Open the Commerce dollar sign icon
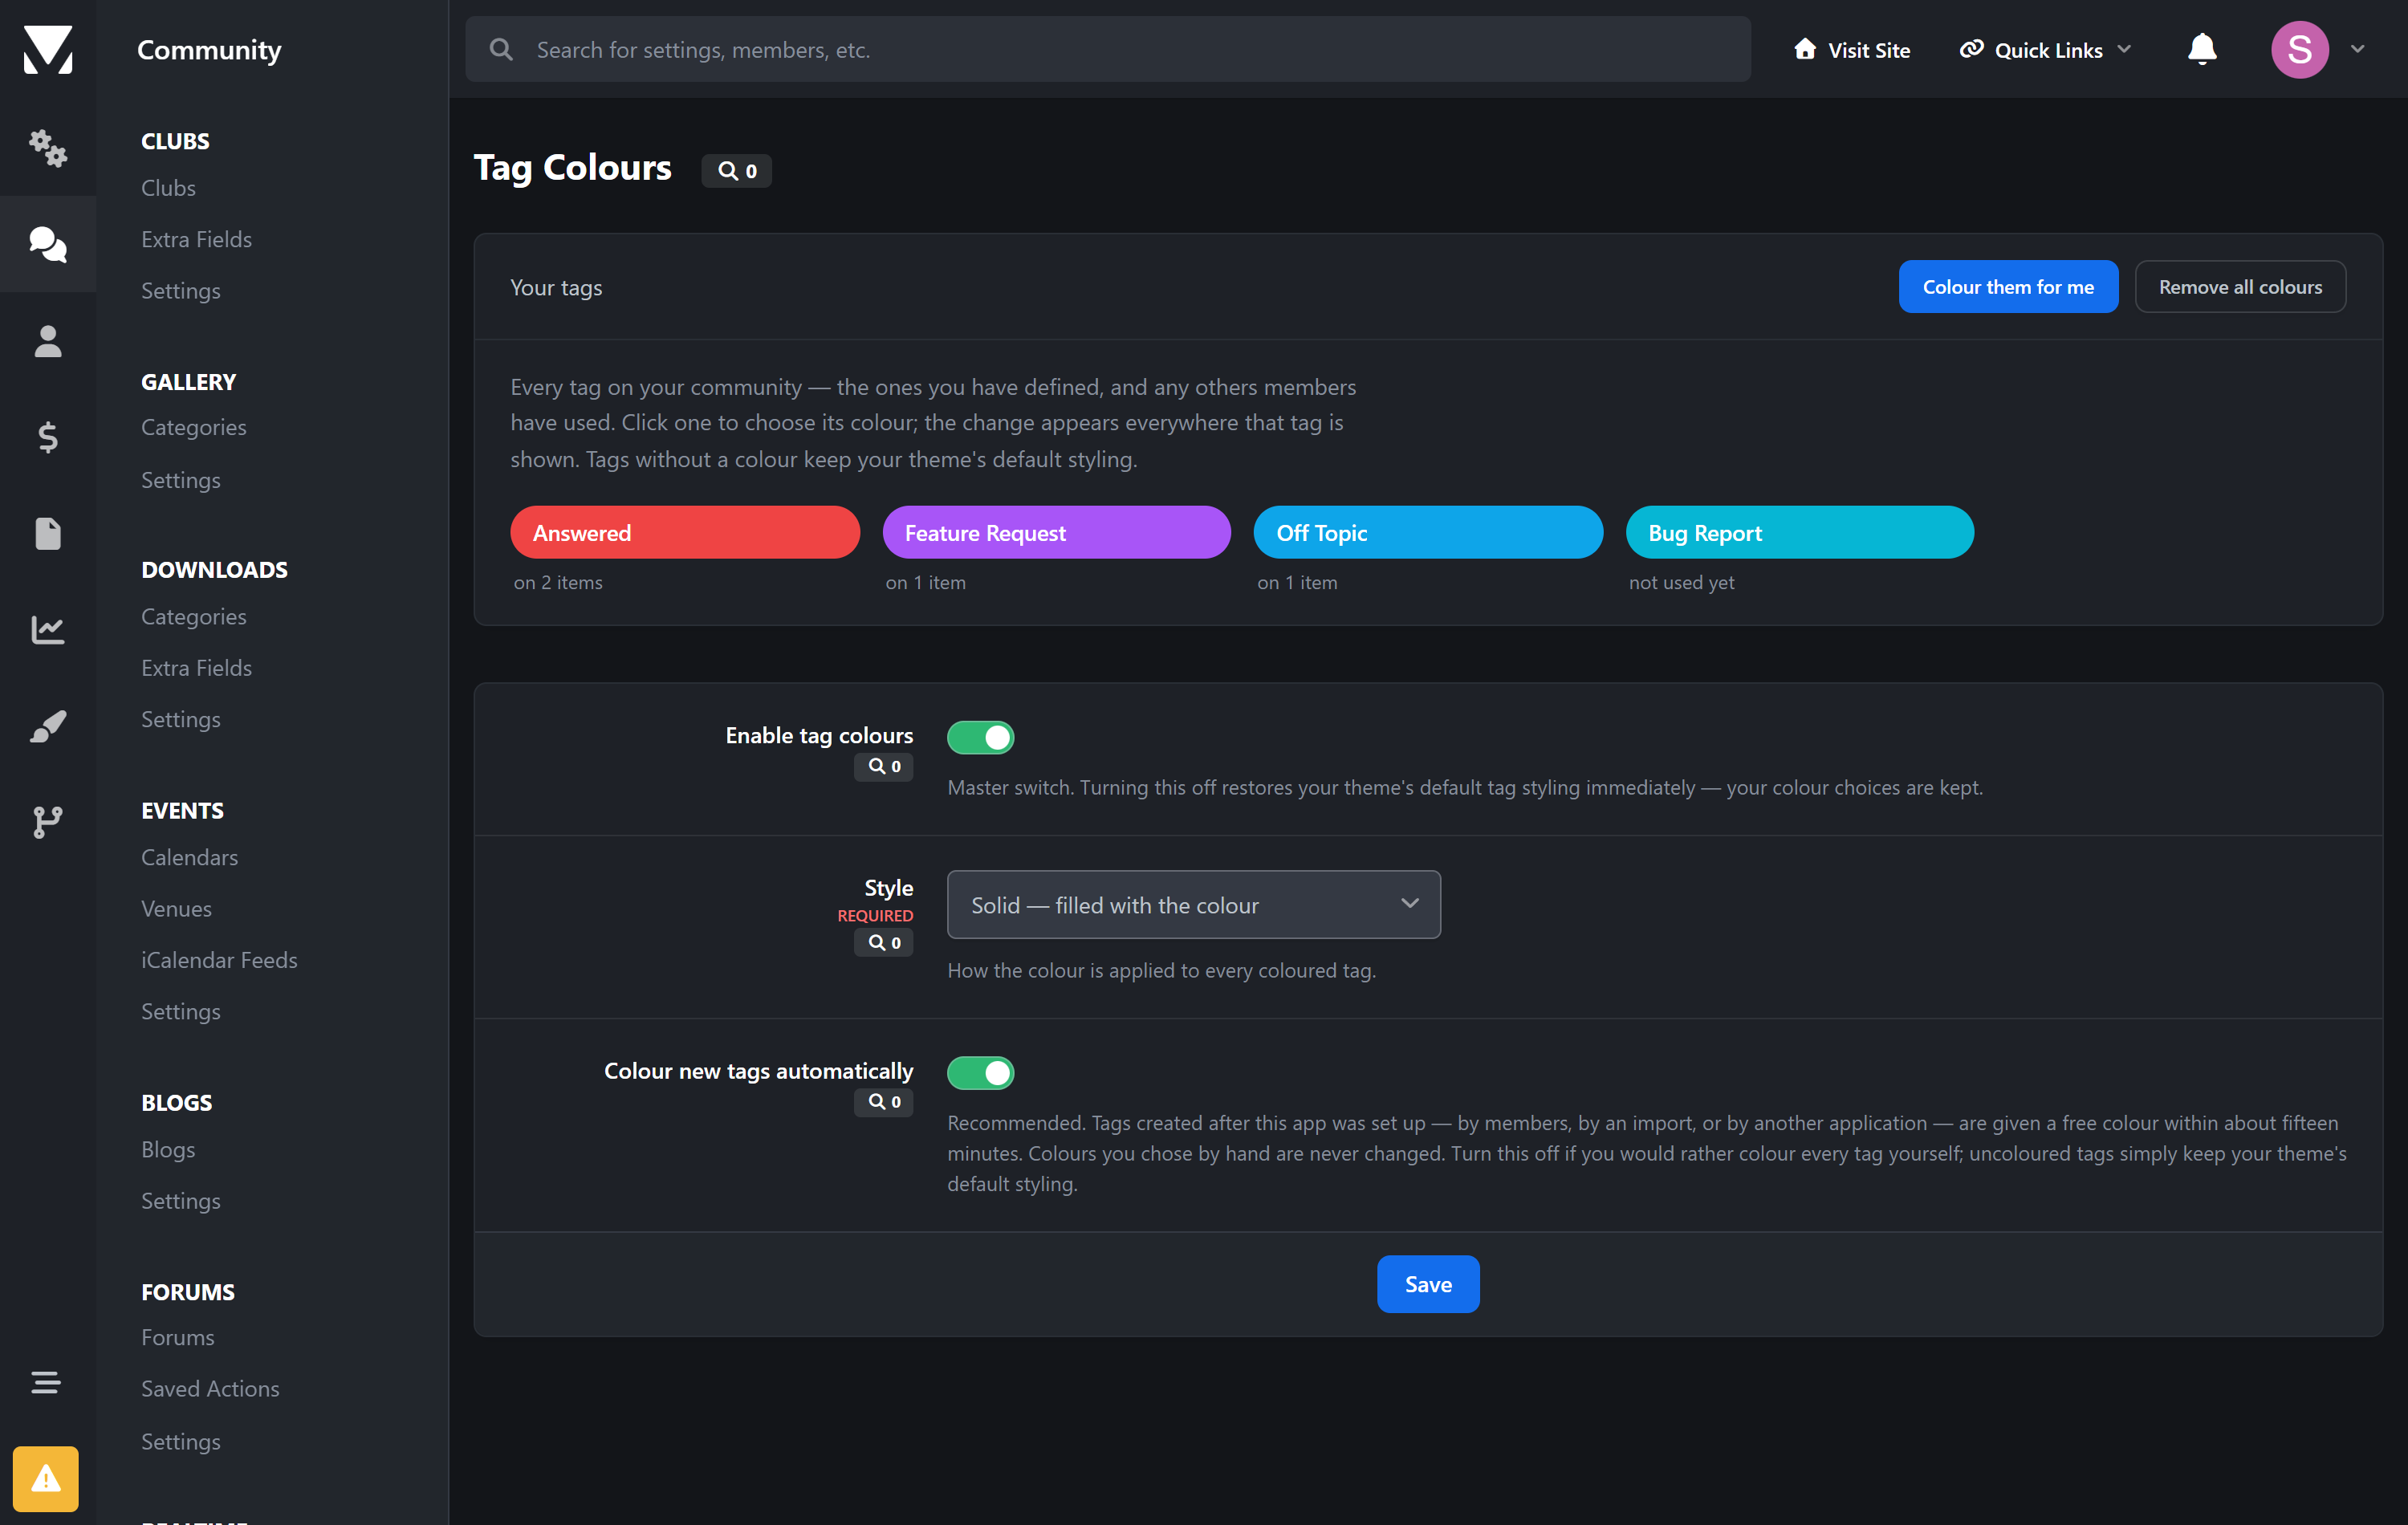The image size is (2408, 1525). pos(48,437)
